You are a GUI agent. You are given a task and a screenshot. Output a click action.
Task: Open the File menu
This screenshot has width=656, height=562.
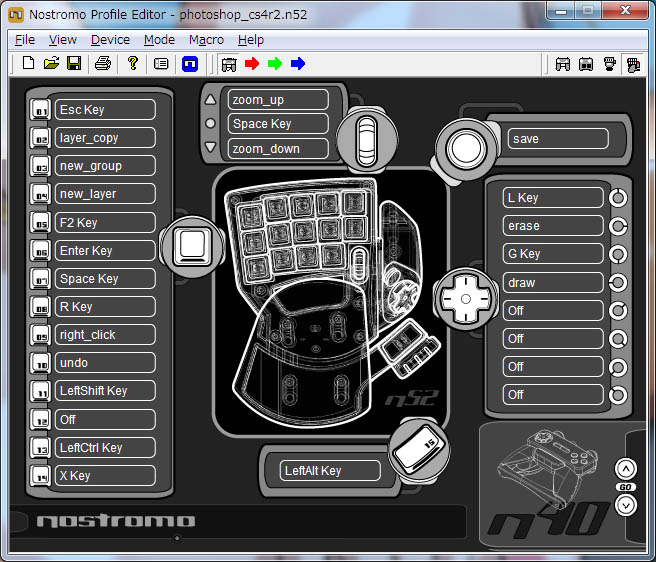coord(25,40)
